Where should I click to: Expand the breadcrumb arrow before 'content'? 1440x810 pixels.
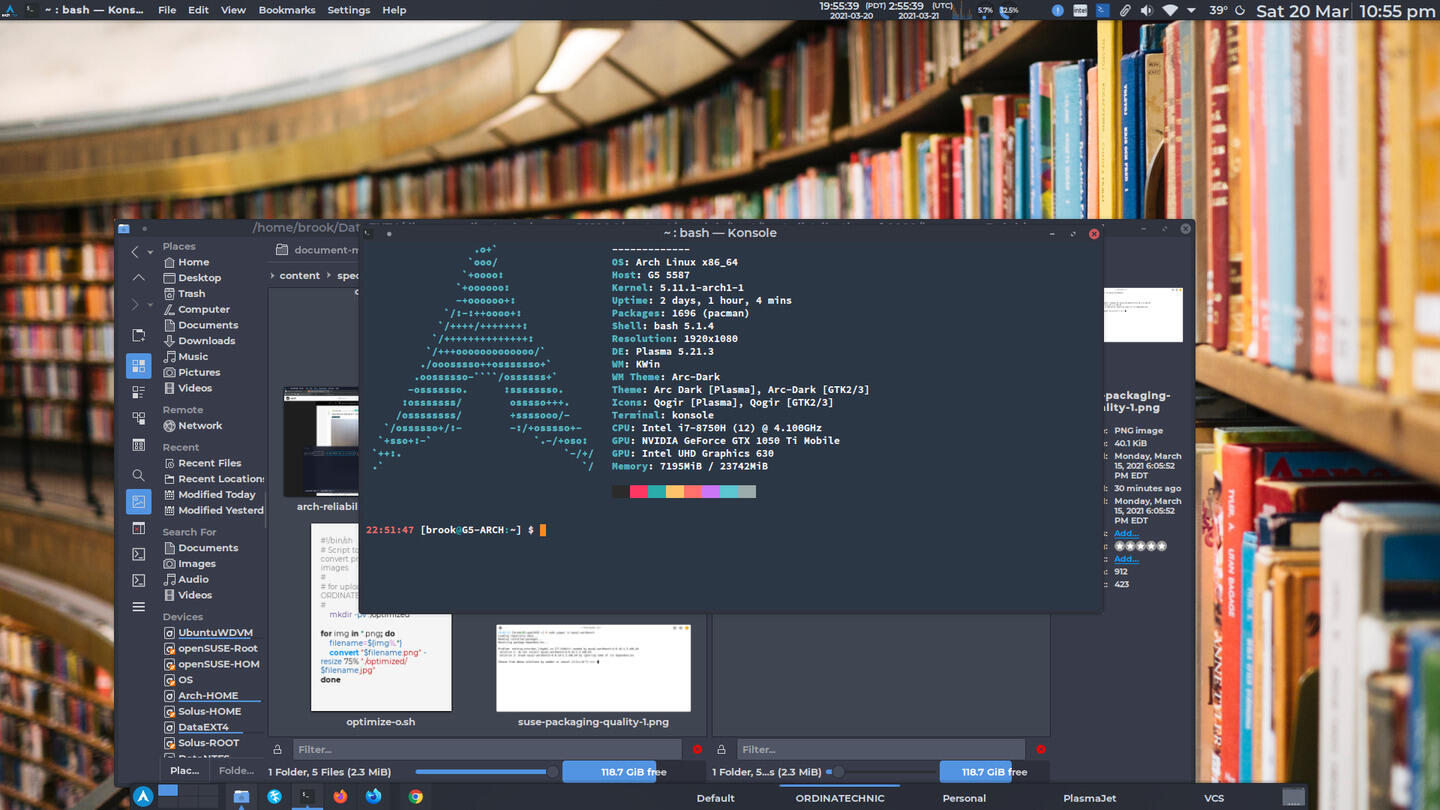coord(273,275)
